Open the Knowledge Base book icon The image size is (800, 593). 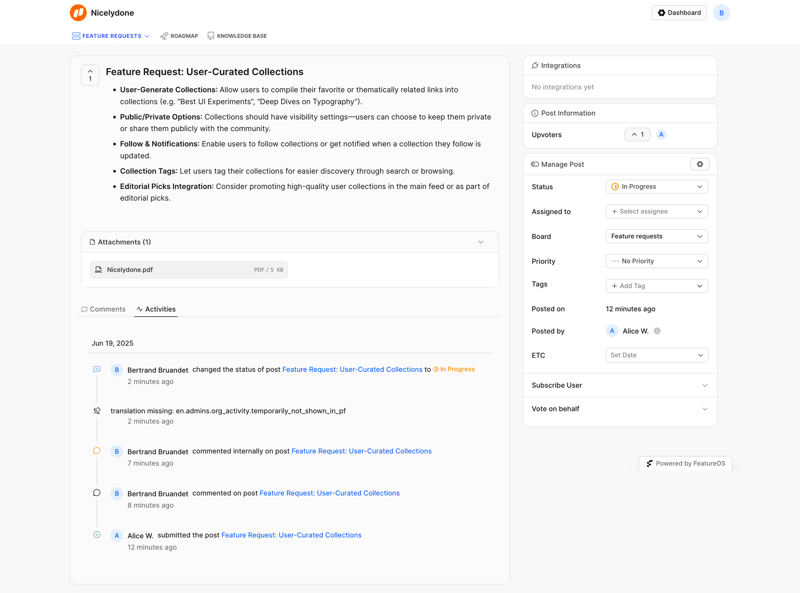(210, 35)
